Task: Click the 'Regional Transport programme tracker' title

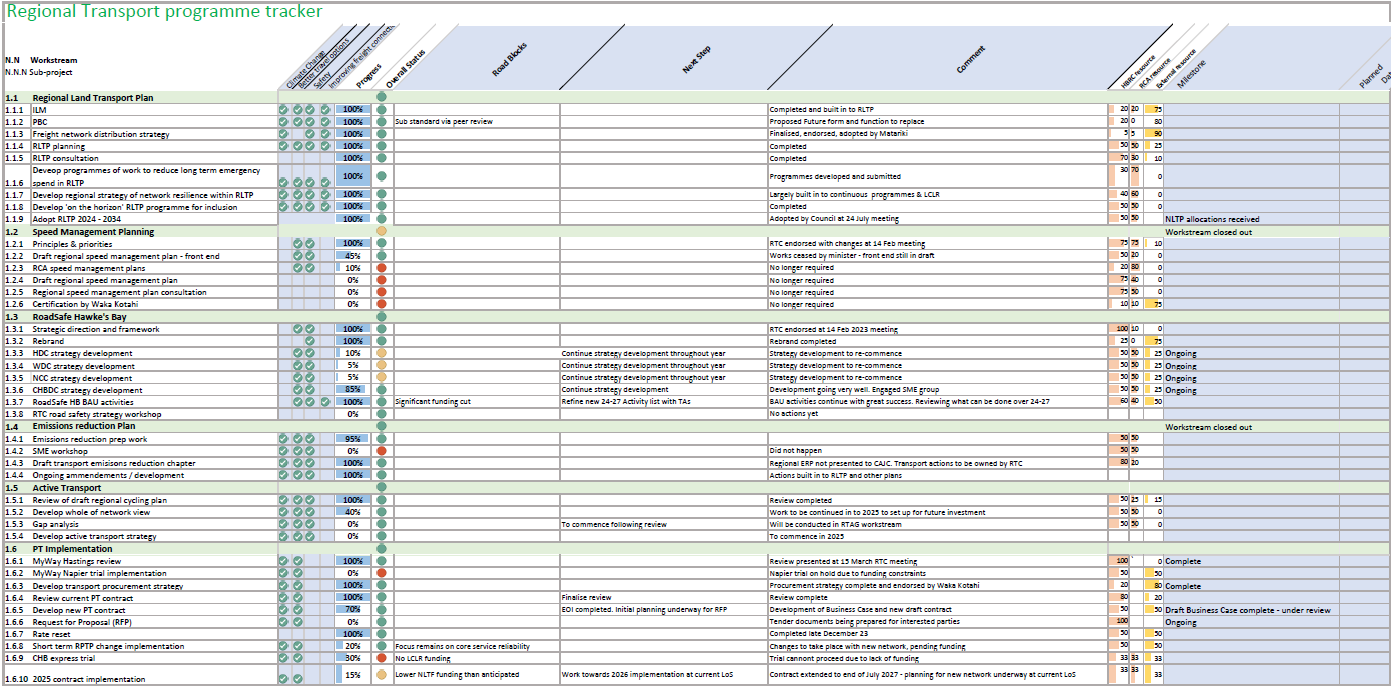Action: tap(165, 12)
